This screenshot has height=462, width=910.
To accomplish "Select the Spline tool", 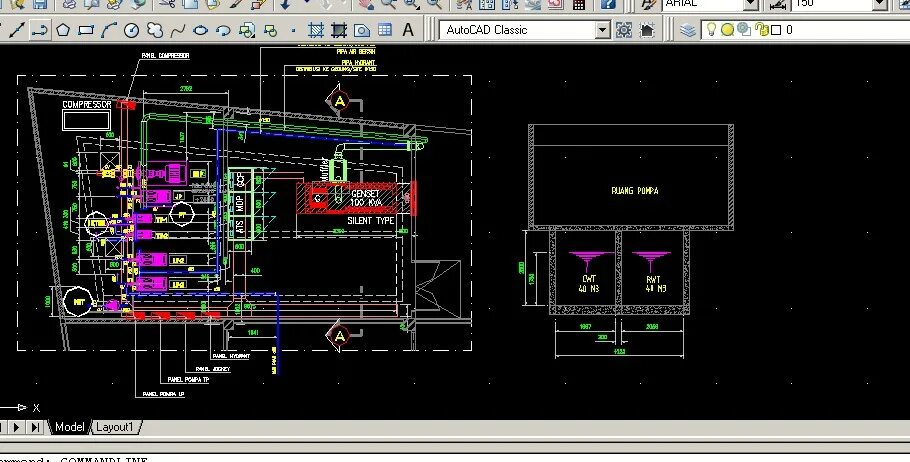I will (x=178, y=30).
